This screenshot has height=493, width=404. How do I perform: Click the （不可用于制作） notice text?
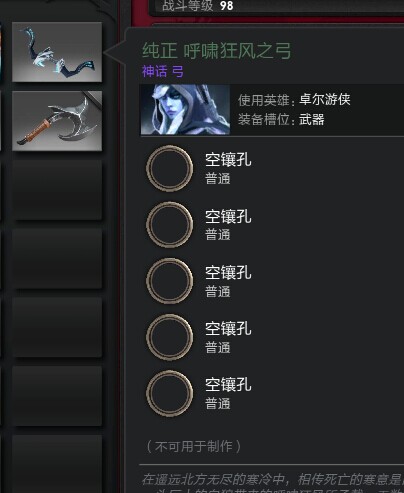pos(194,446)
